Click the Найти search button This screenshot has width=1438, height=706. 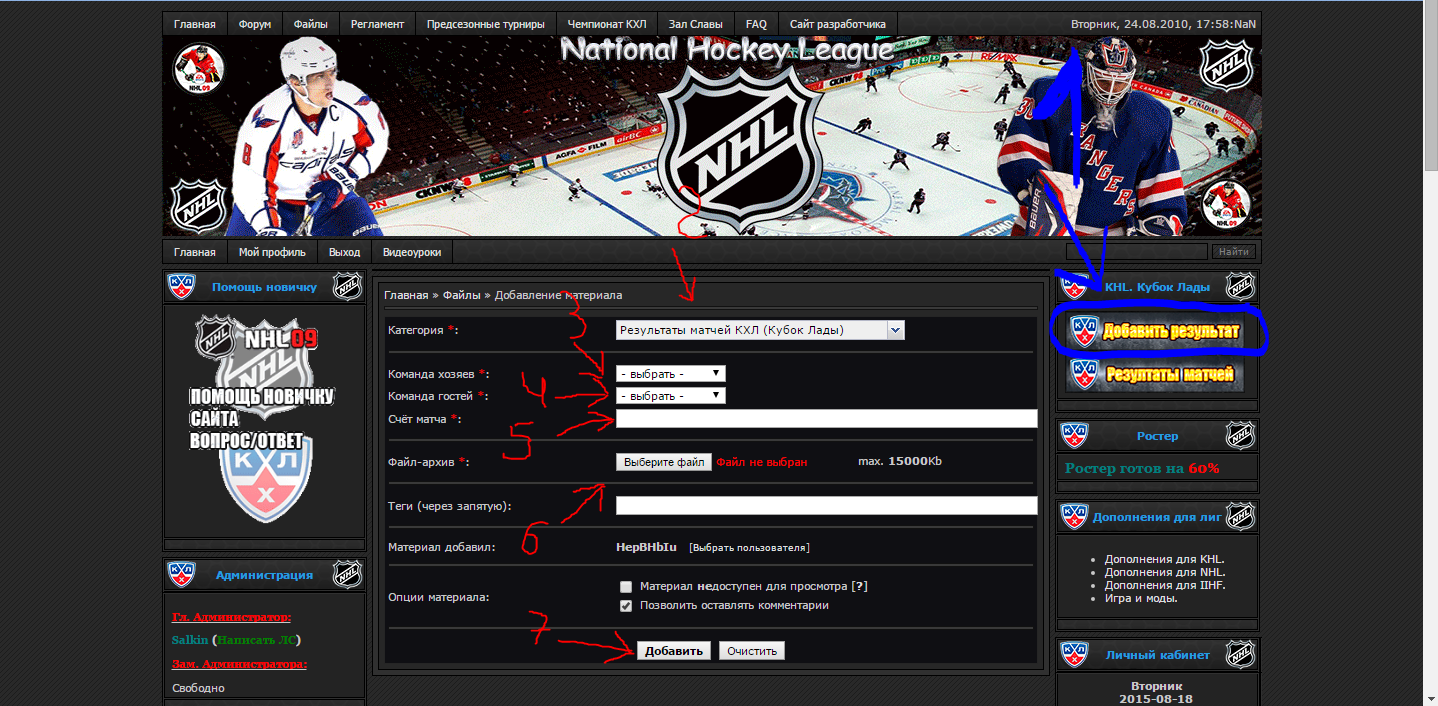click(1233, 252)
